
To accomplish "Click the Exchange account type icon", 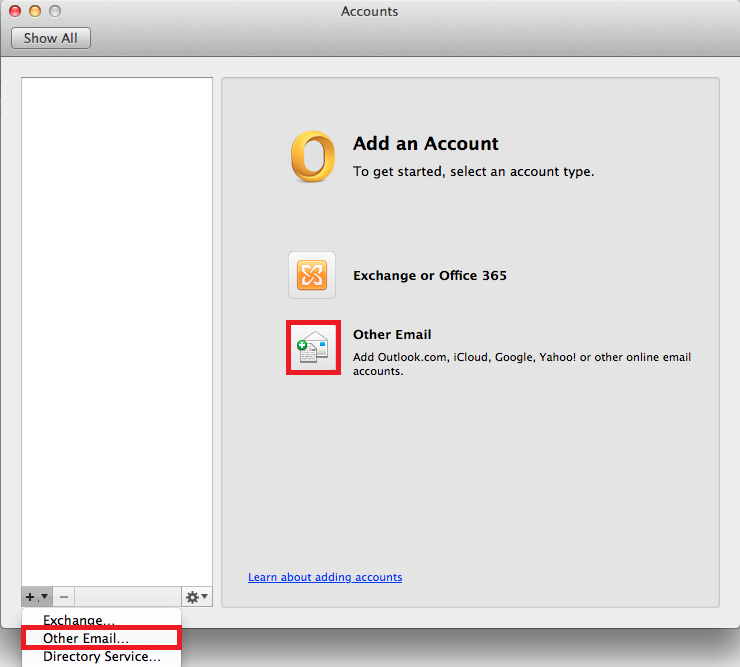I will 312,275.
